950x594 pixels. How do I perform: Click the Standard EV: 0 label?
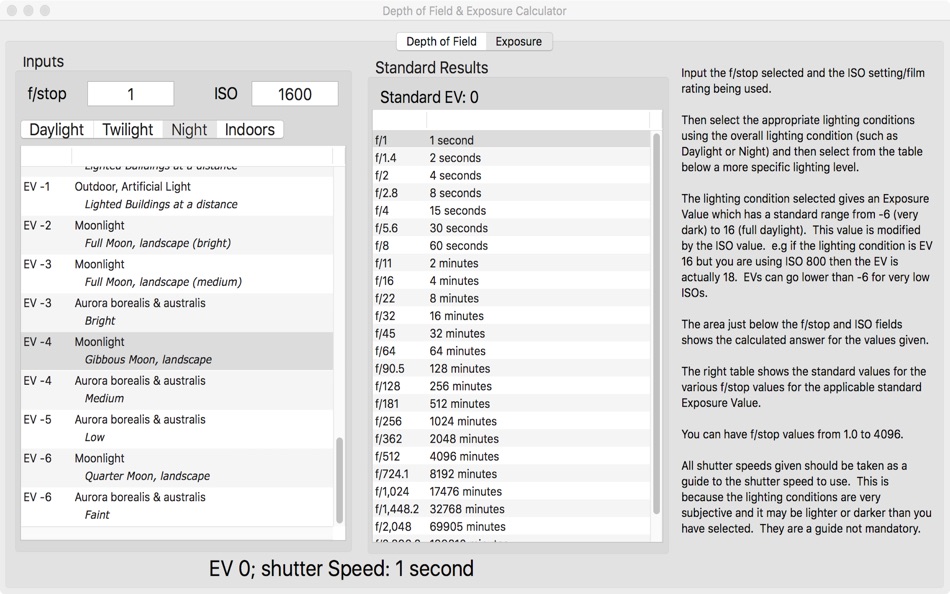point(429,97)
